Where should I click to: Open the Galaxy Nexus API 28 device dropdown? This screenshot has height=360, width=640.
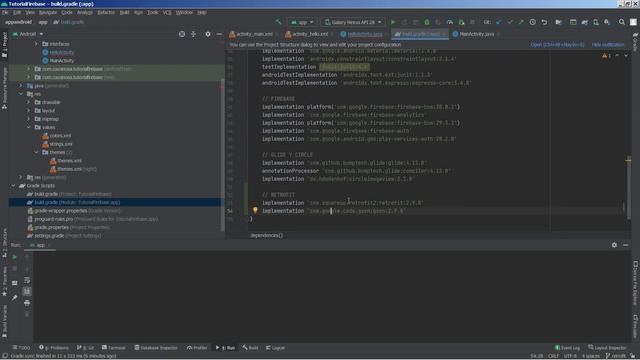pos(353,22)
